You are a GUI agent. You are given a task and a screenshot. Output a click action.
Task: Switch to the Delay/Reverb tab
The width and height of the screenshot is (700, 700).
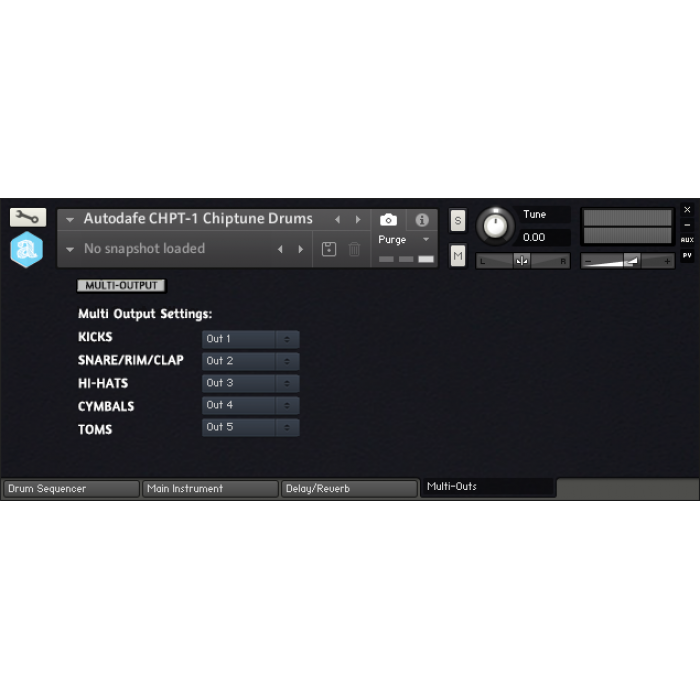349,488
